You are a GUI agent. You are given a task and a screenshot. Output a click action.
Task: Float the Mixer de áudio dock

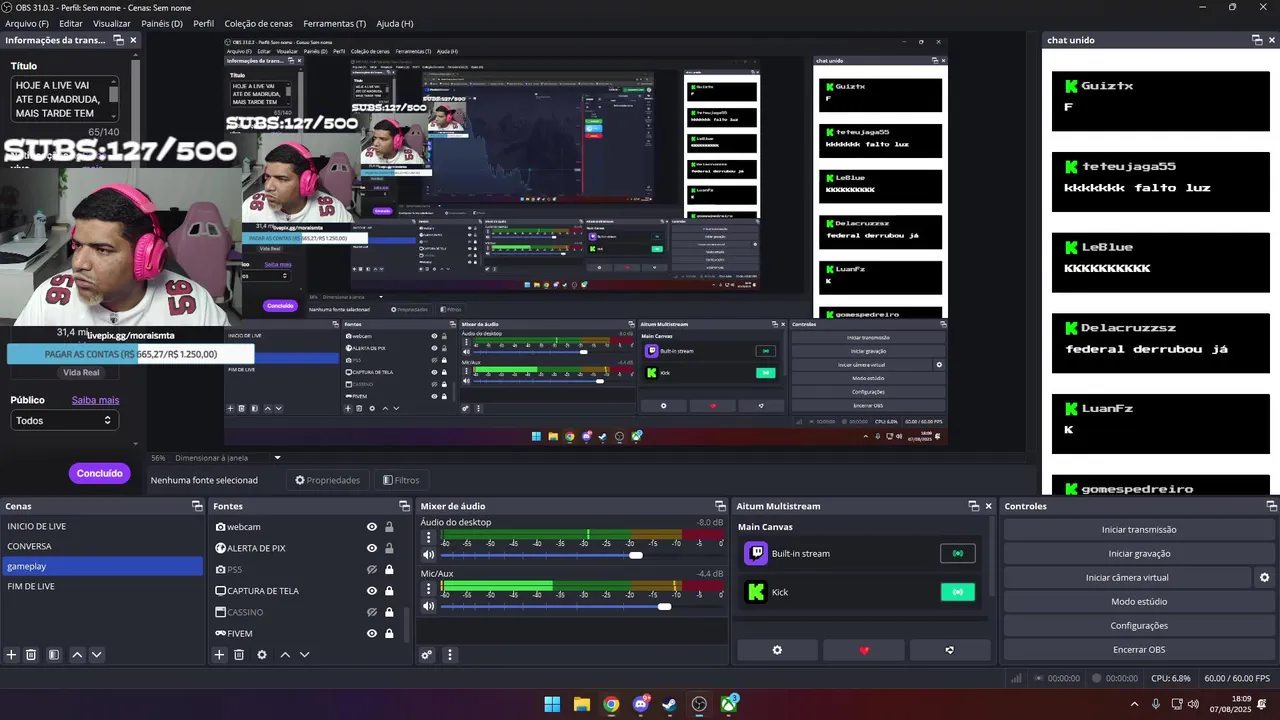click(719, 506)
